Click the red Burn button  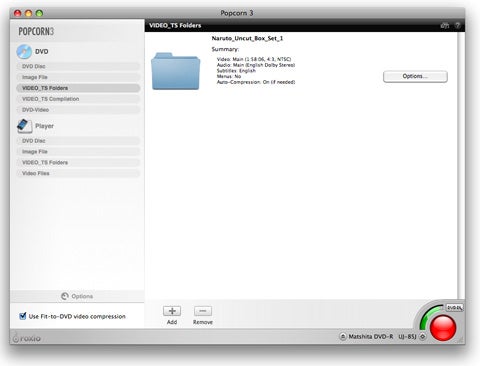pos(443,328)
